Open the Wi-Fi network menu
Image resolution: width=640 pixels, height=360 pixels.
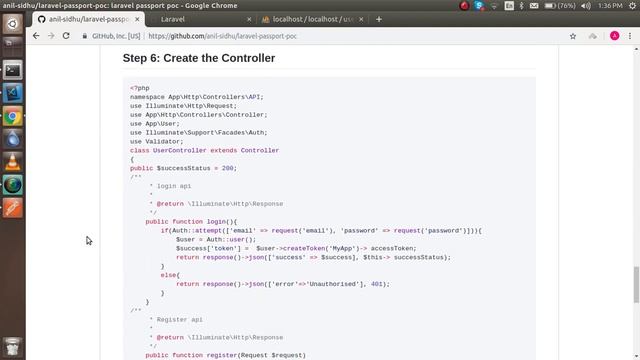[494, 6]
